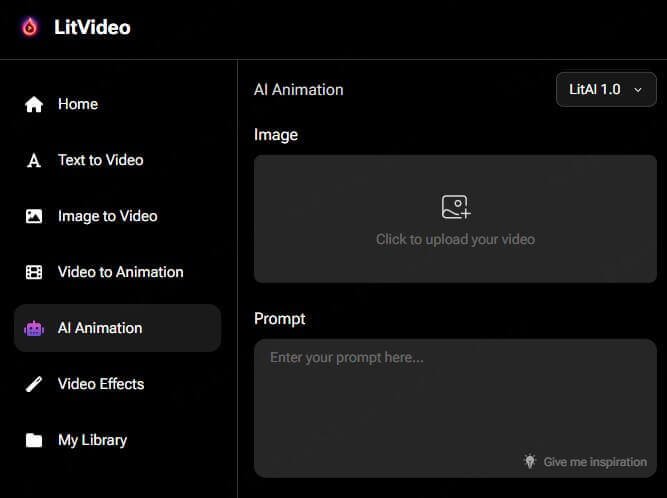Click the film strip Video to Animation icon
Image resolution: width=667 pixels, height=498 pixels.
click(34, 272)
